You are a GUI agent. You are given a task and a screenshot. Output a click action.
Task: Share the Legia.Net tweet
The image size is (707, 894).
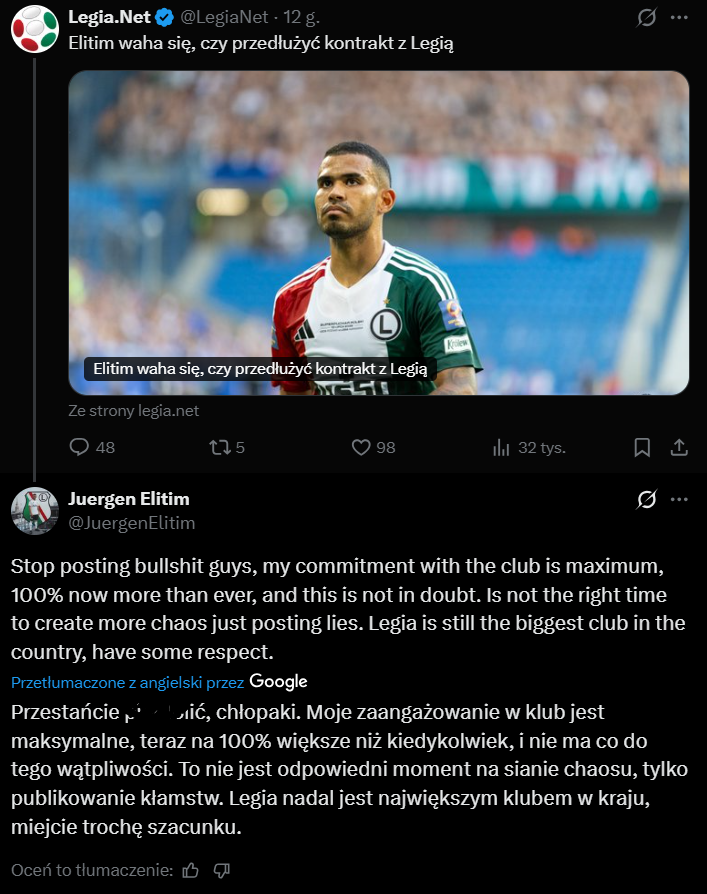point(678,448)
